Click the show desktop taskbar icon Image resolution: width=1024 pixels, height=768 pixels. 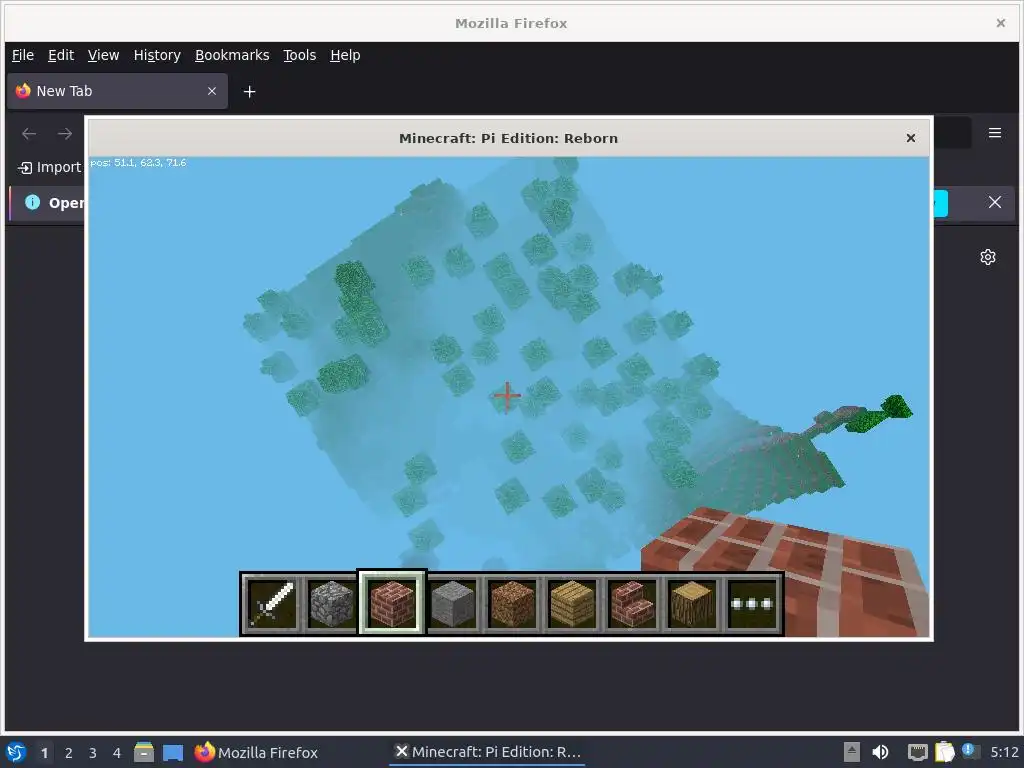point(173,752)
